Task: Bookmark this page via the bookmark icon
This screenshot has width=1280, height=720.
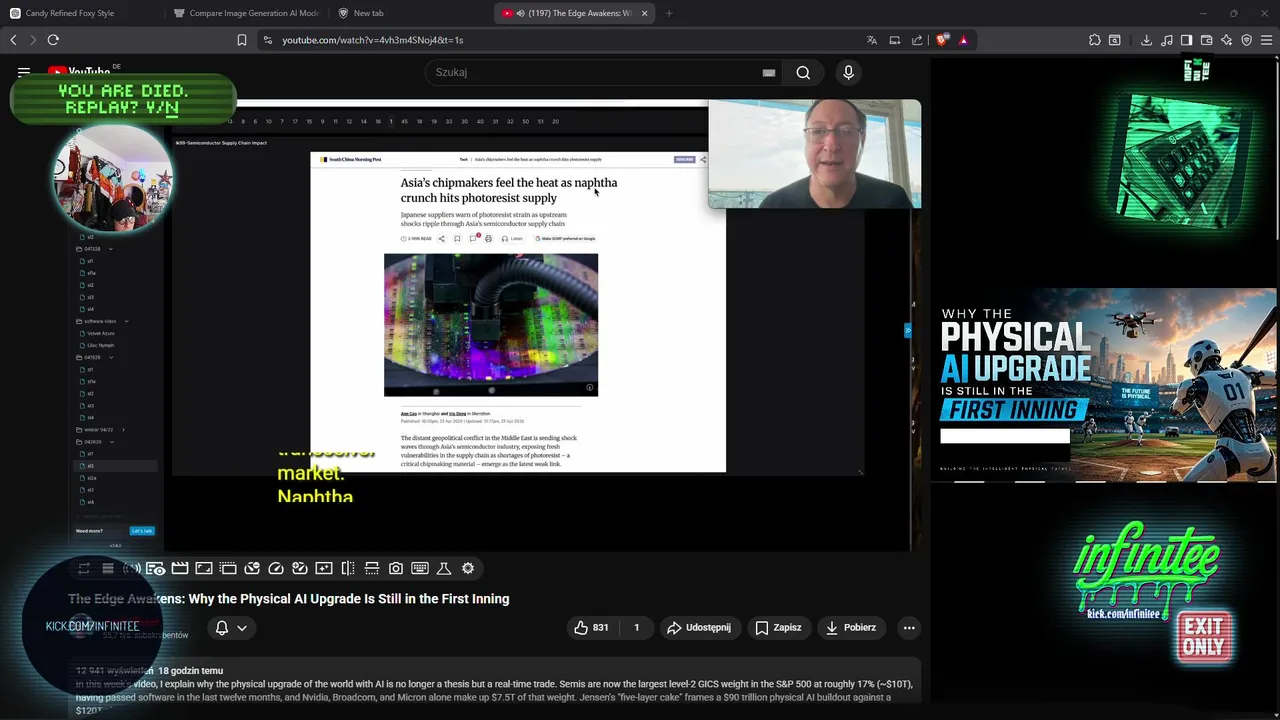Action: tap(242, 40)
